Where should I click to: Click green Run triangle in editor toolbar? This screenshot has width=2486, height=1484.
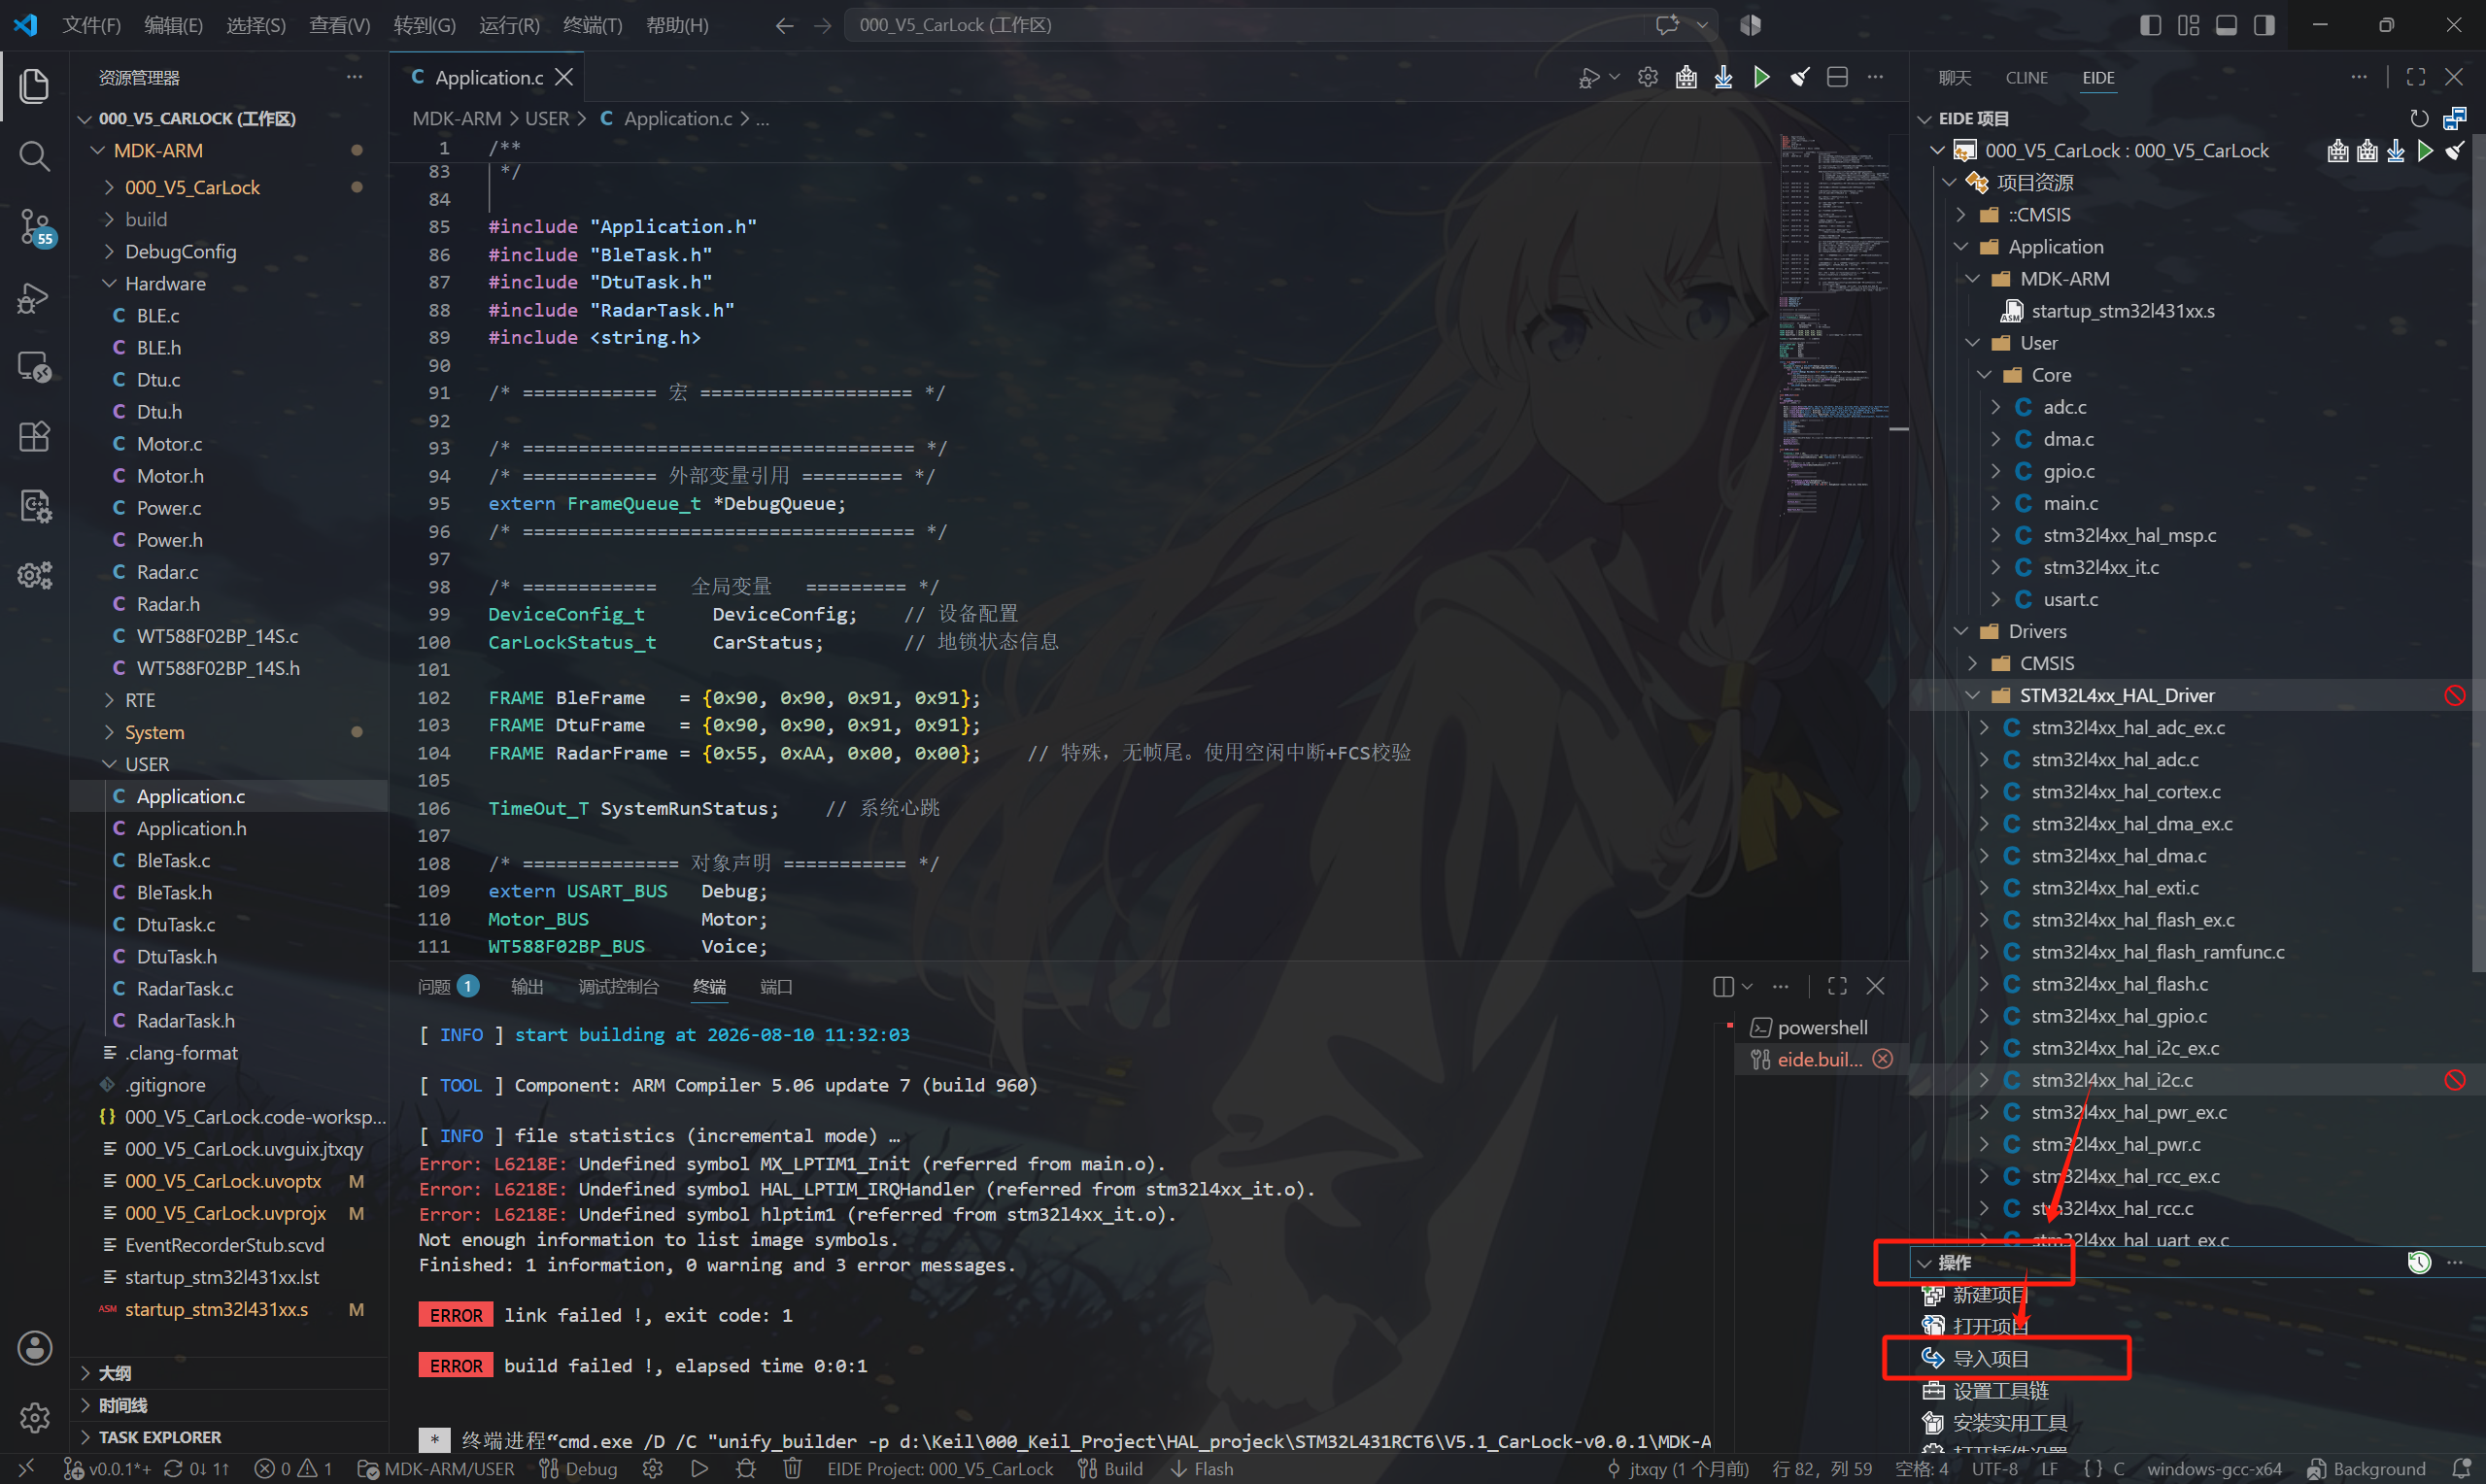click(1761, 77)
